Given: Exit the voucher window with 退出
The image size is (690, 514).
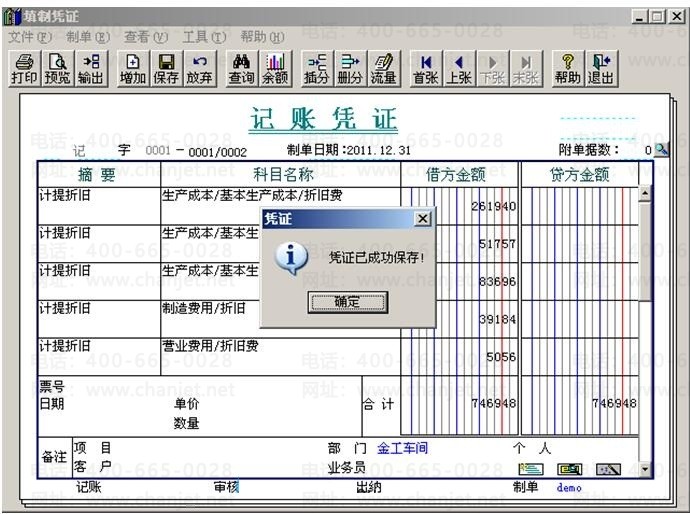Looking at the screenshot, I should pyautogui.click(x=601, y=69).
